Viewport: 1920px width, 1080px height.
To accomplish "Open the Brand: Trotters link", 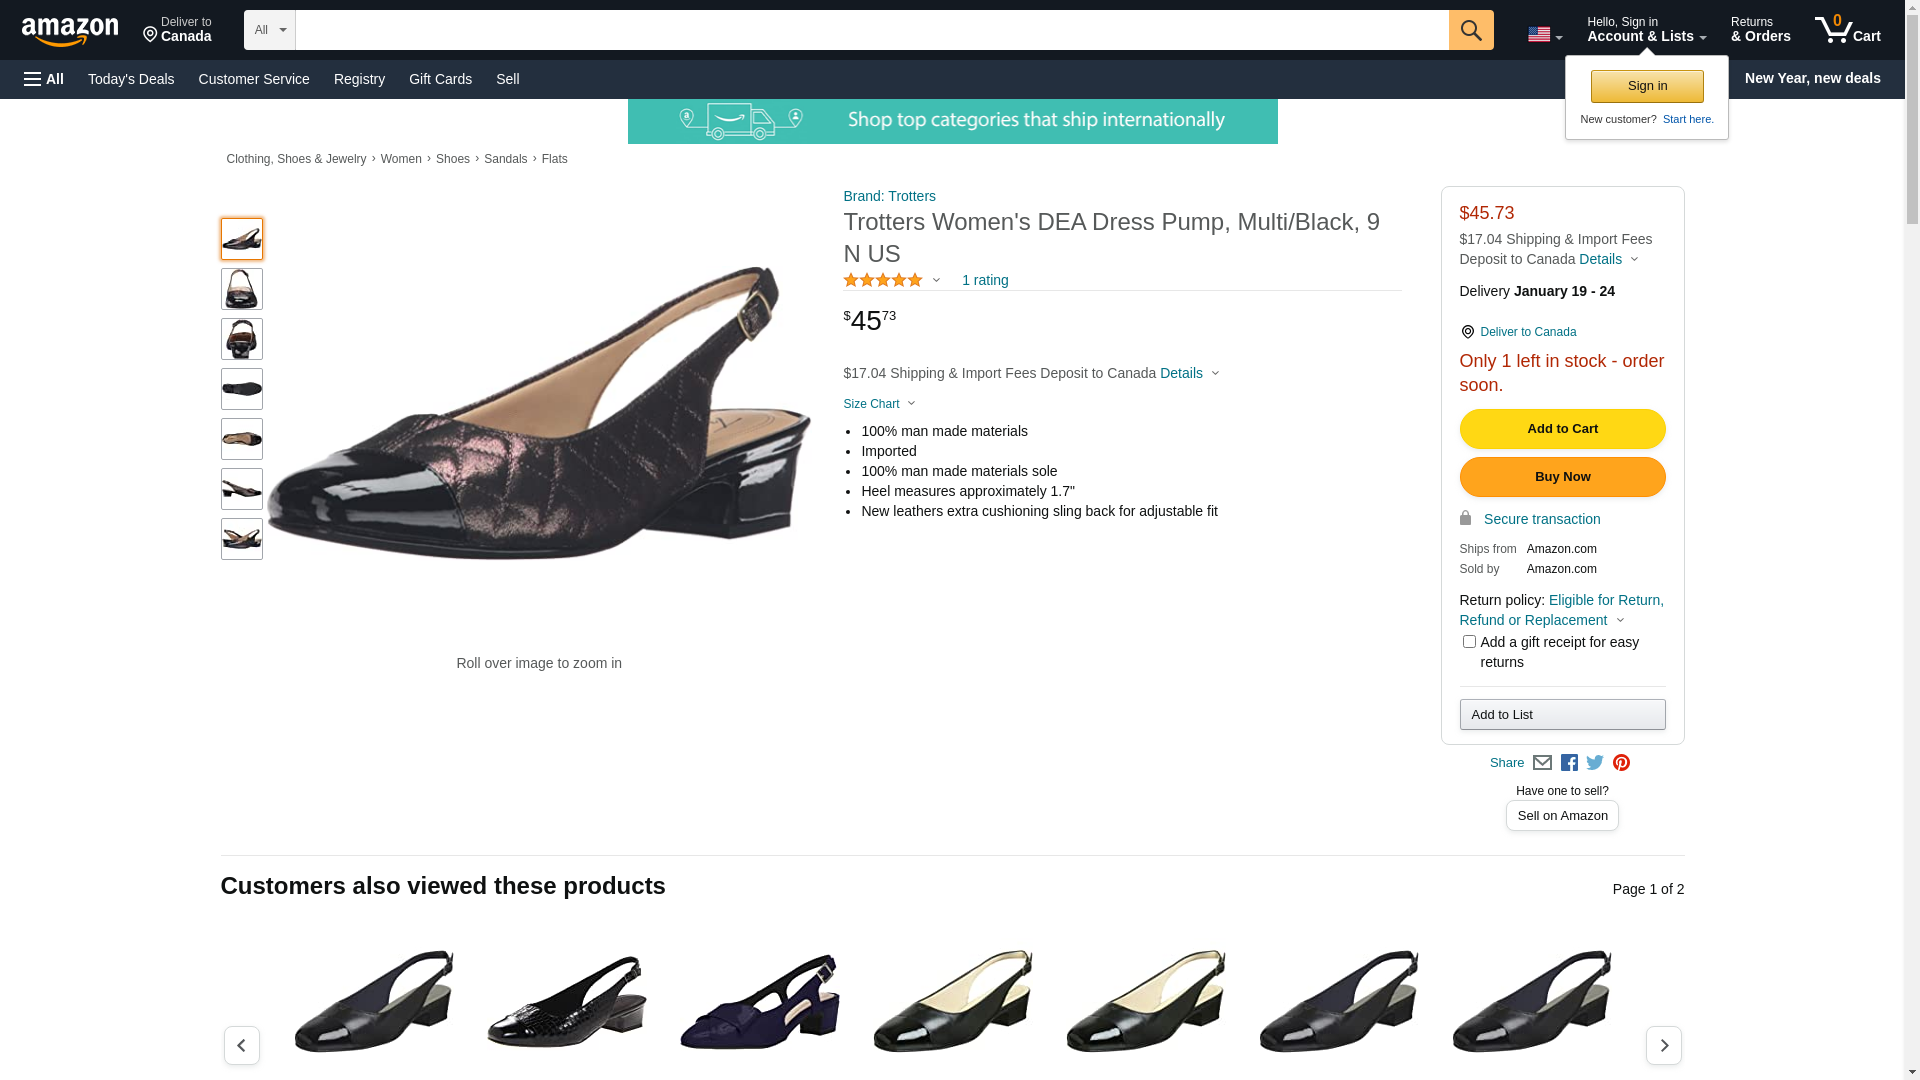I will [x=889, y=196].
